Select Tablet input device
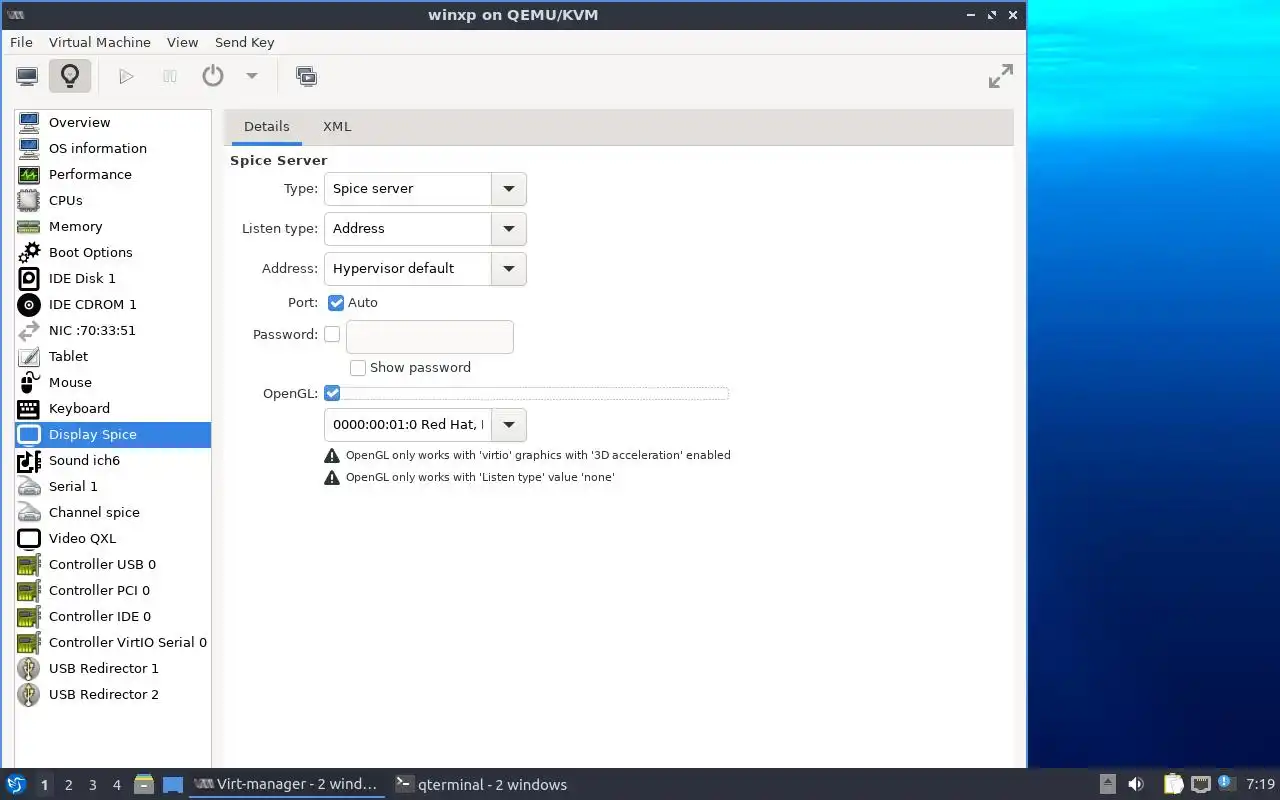 113,356
